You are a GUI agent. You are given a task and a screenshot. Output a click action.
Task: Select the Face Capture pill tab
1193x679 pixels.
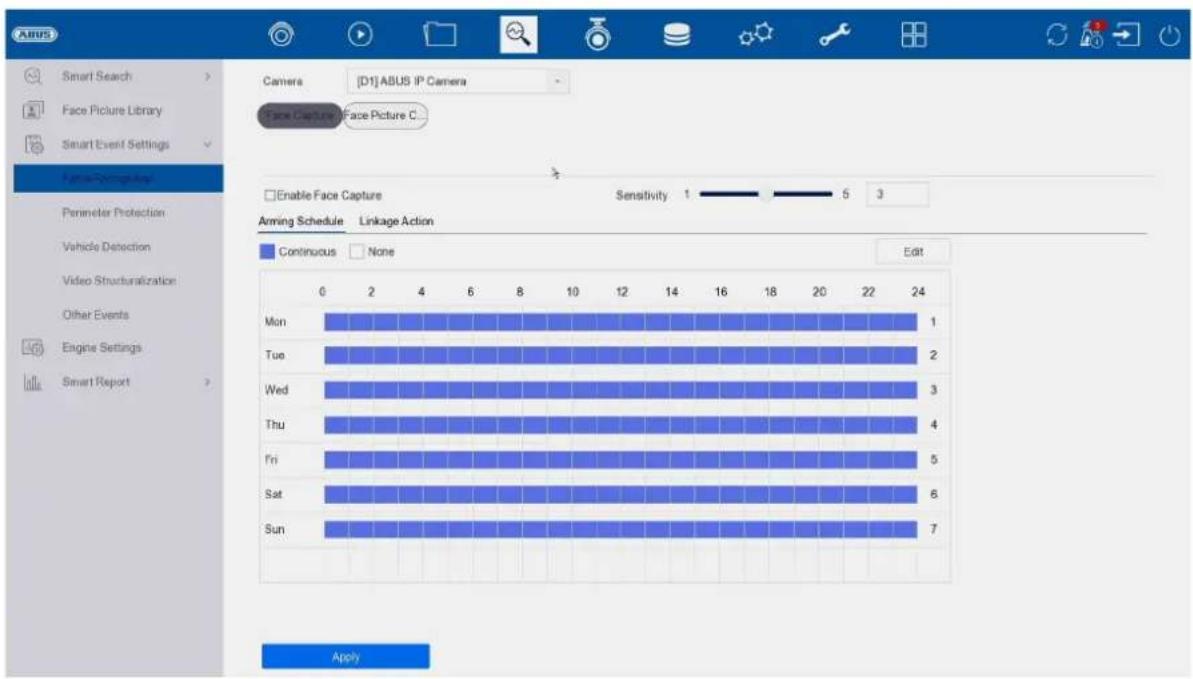click(300, 116)
